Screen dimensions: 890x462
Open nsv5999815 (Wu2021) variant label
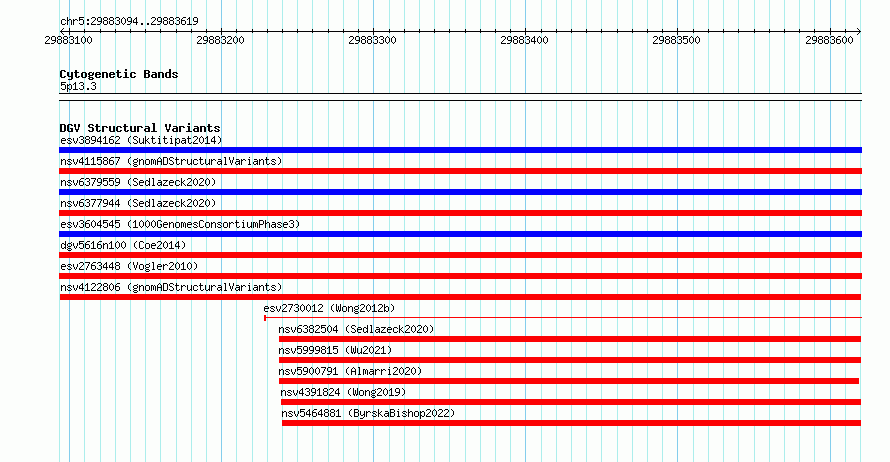[335, 350]
